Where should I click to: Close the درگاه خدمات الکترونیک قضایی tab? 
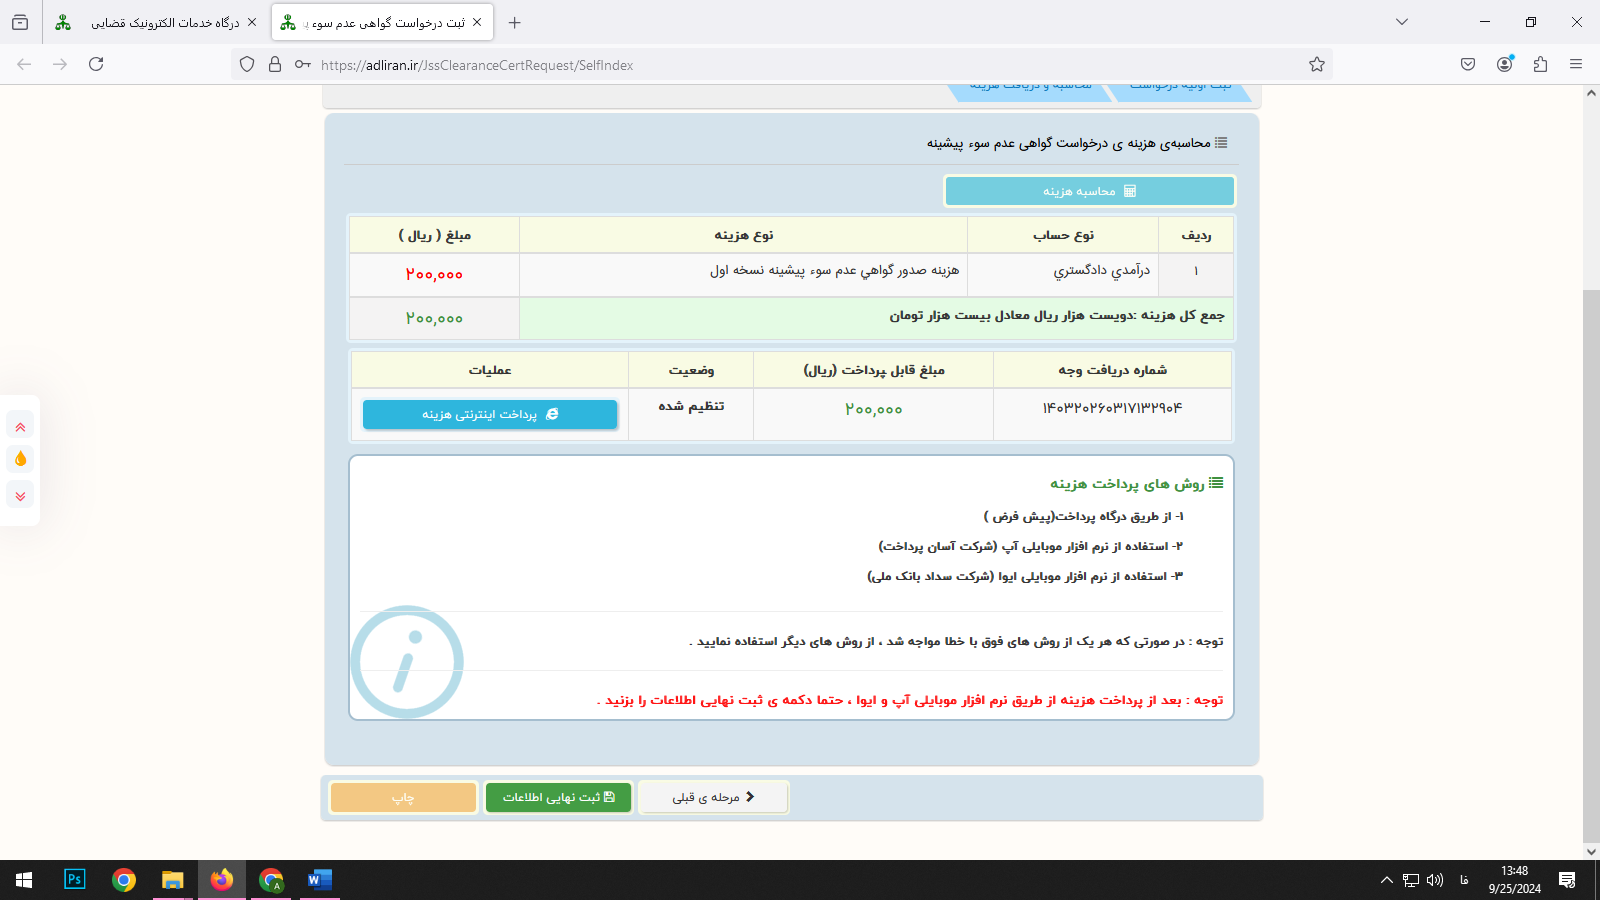point(252,22)
